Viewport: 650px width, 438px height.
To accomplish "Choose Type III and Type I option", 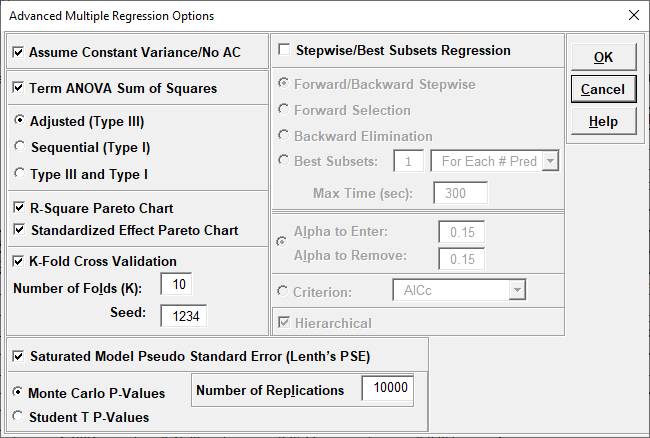I will [19, 173].
